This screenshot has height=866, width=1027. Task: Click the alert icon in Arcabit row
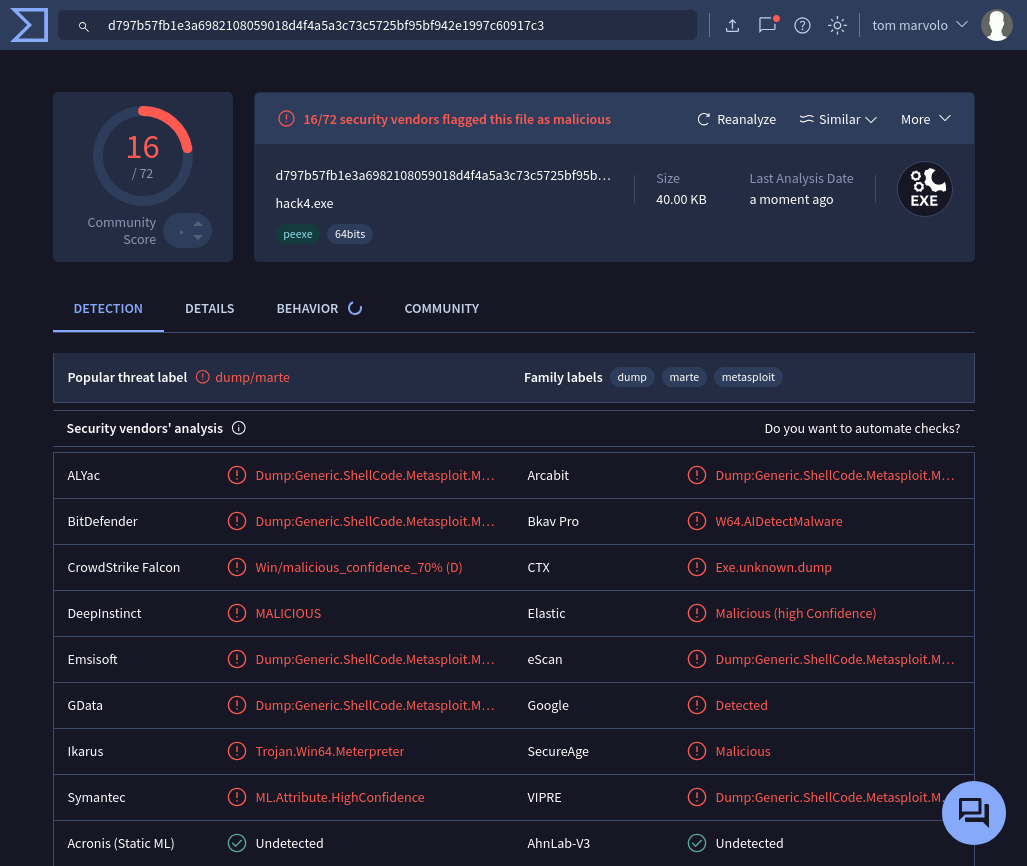click(697, 475)
